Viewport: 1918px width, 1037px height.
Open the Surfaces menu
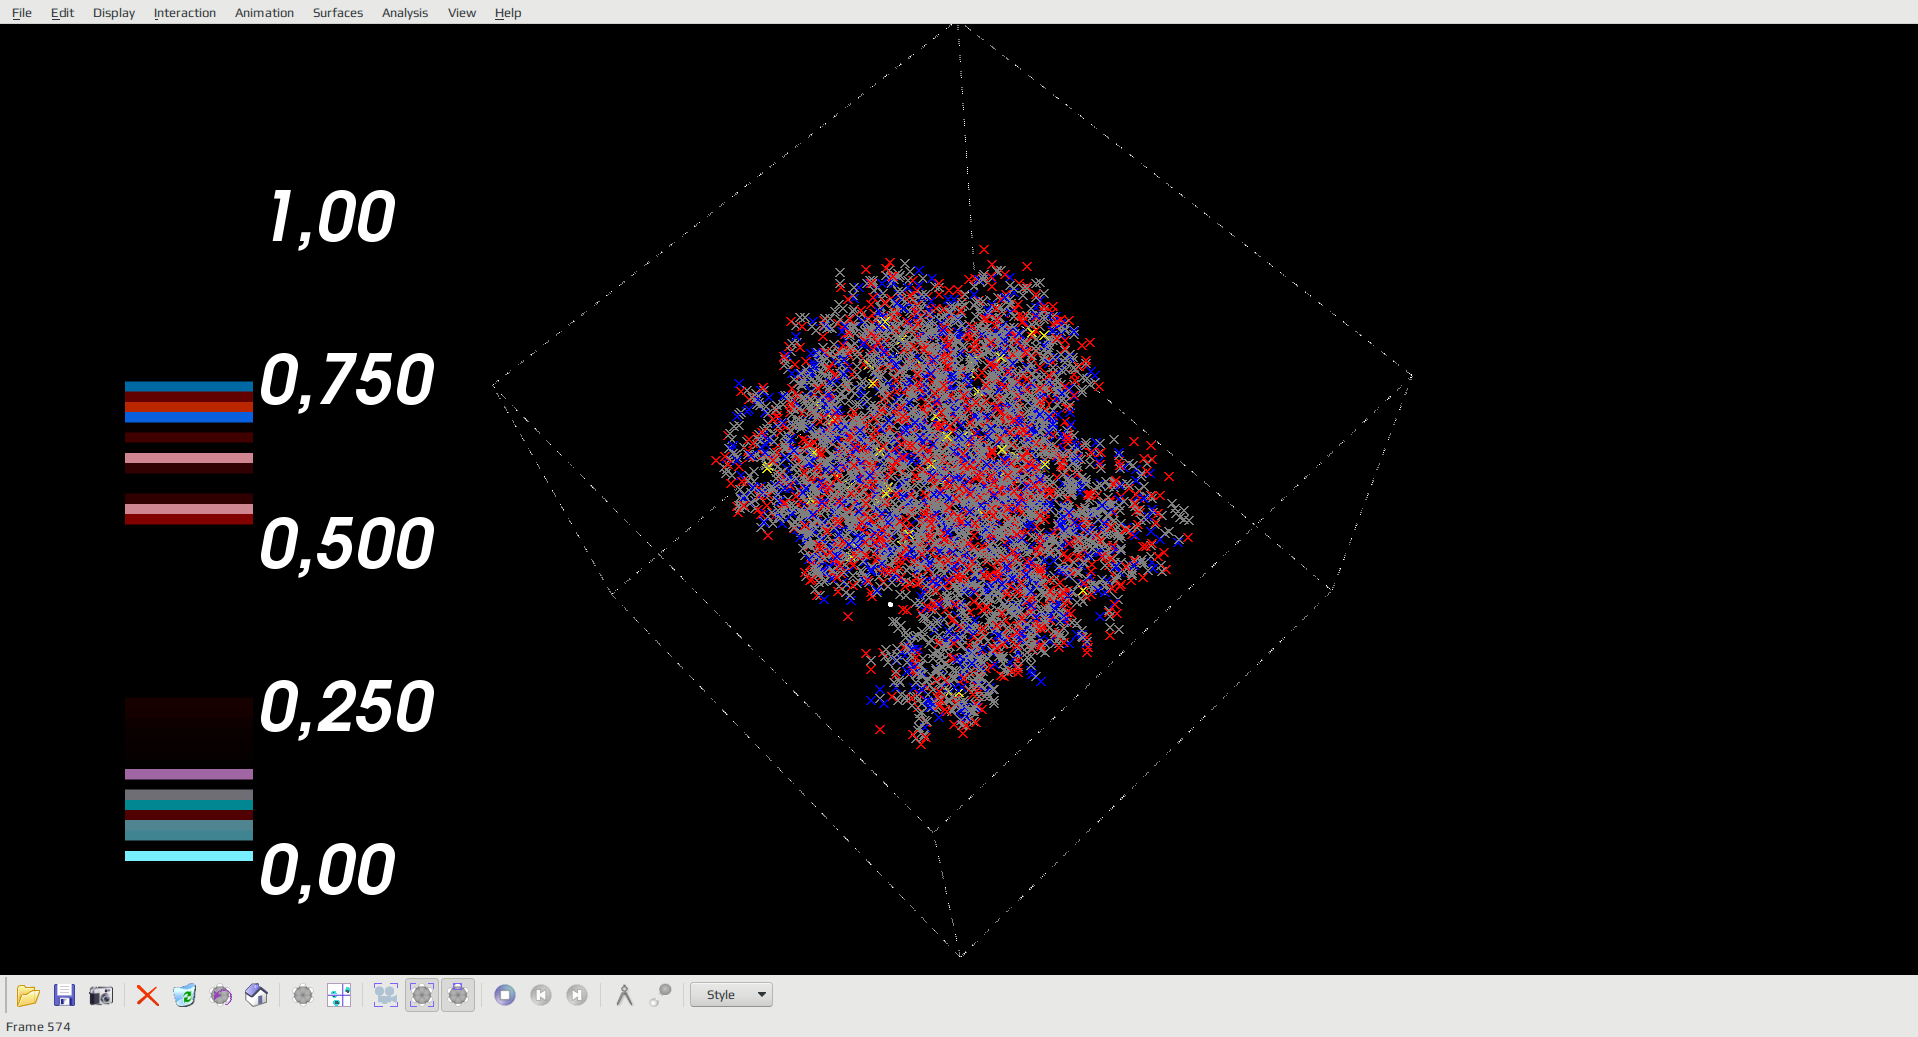point(338,13)
